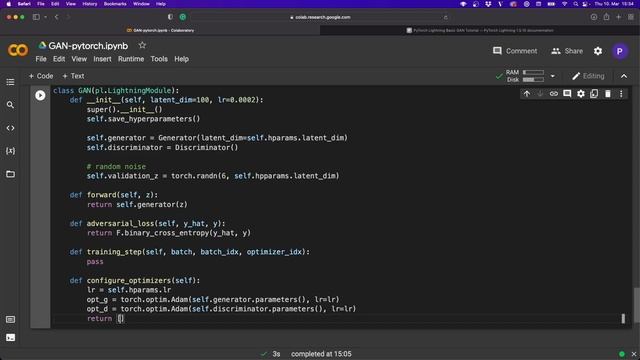Reload the page in Safari

click(x=445, y=17)
